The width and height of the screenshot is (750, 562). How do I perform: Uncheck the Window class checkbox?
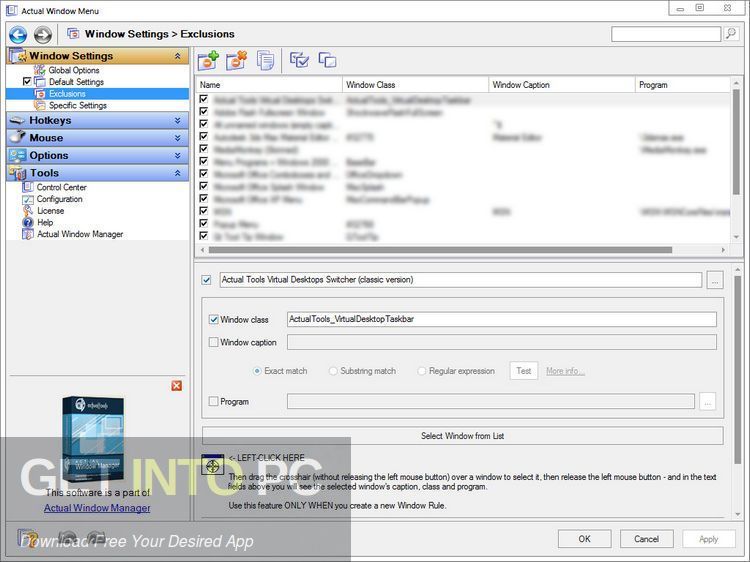tap(213, 320)
